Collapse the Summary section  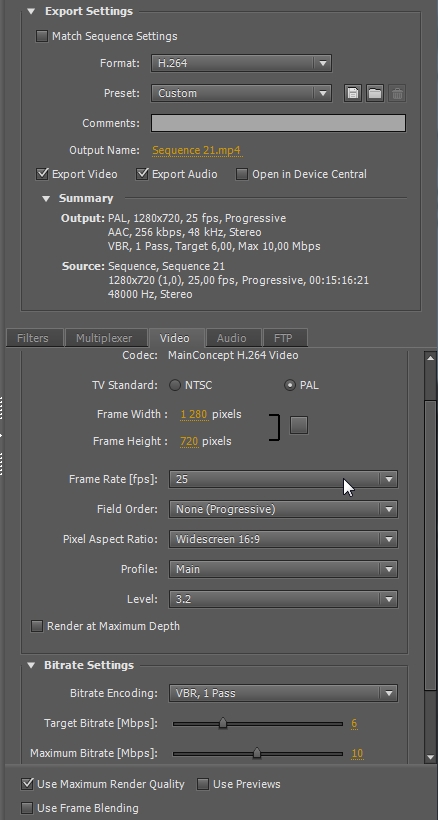(46, 198)
